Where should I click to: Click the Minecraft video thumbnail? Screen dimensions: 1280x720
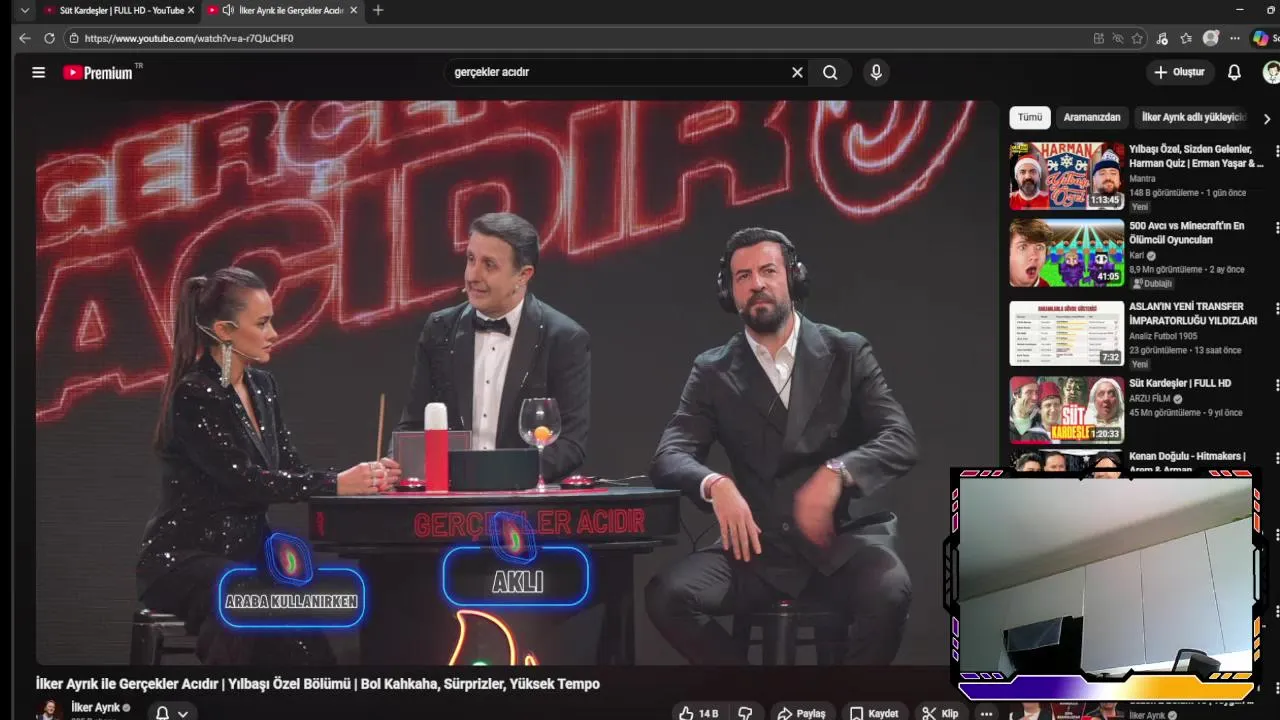[1066, 253]
